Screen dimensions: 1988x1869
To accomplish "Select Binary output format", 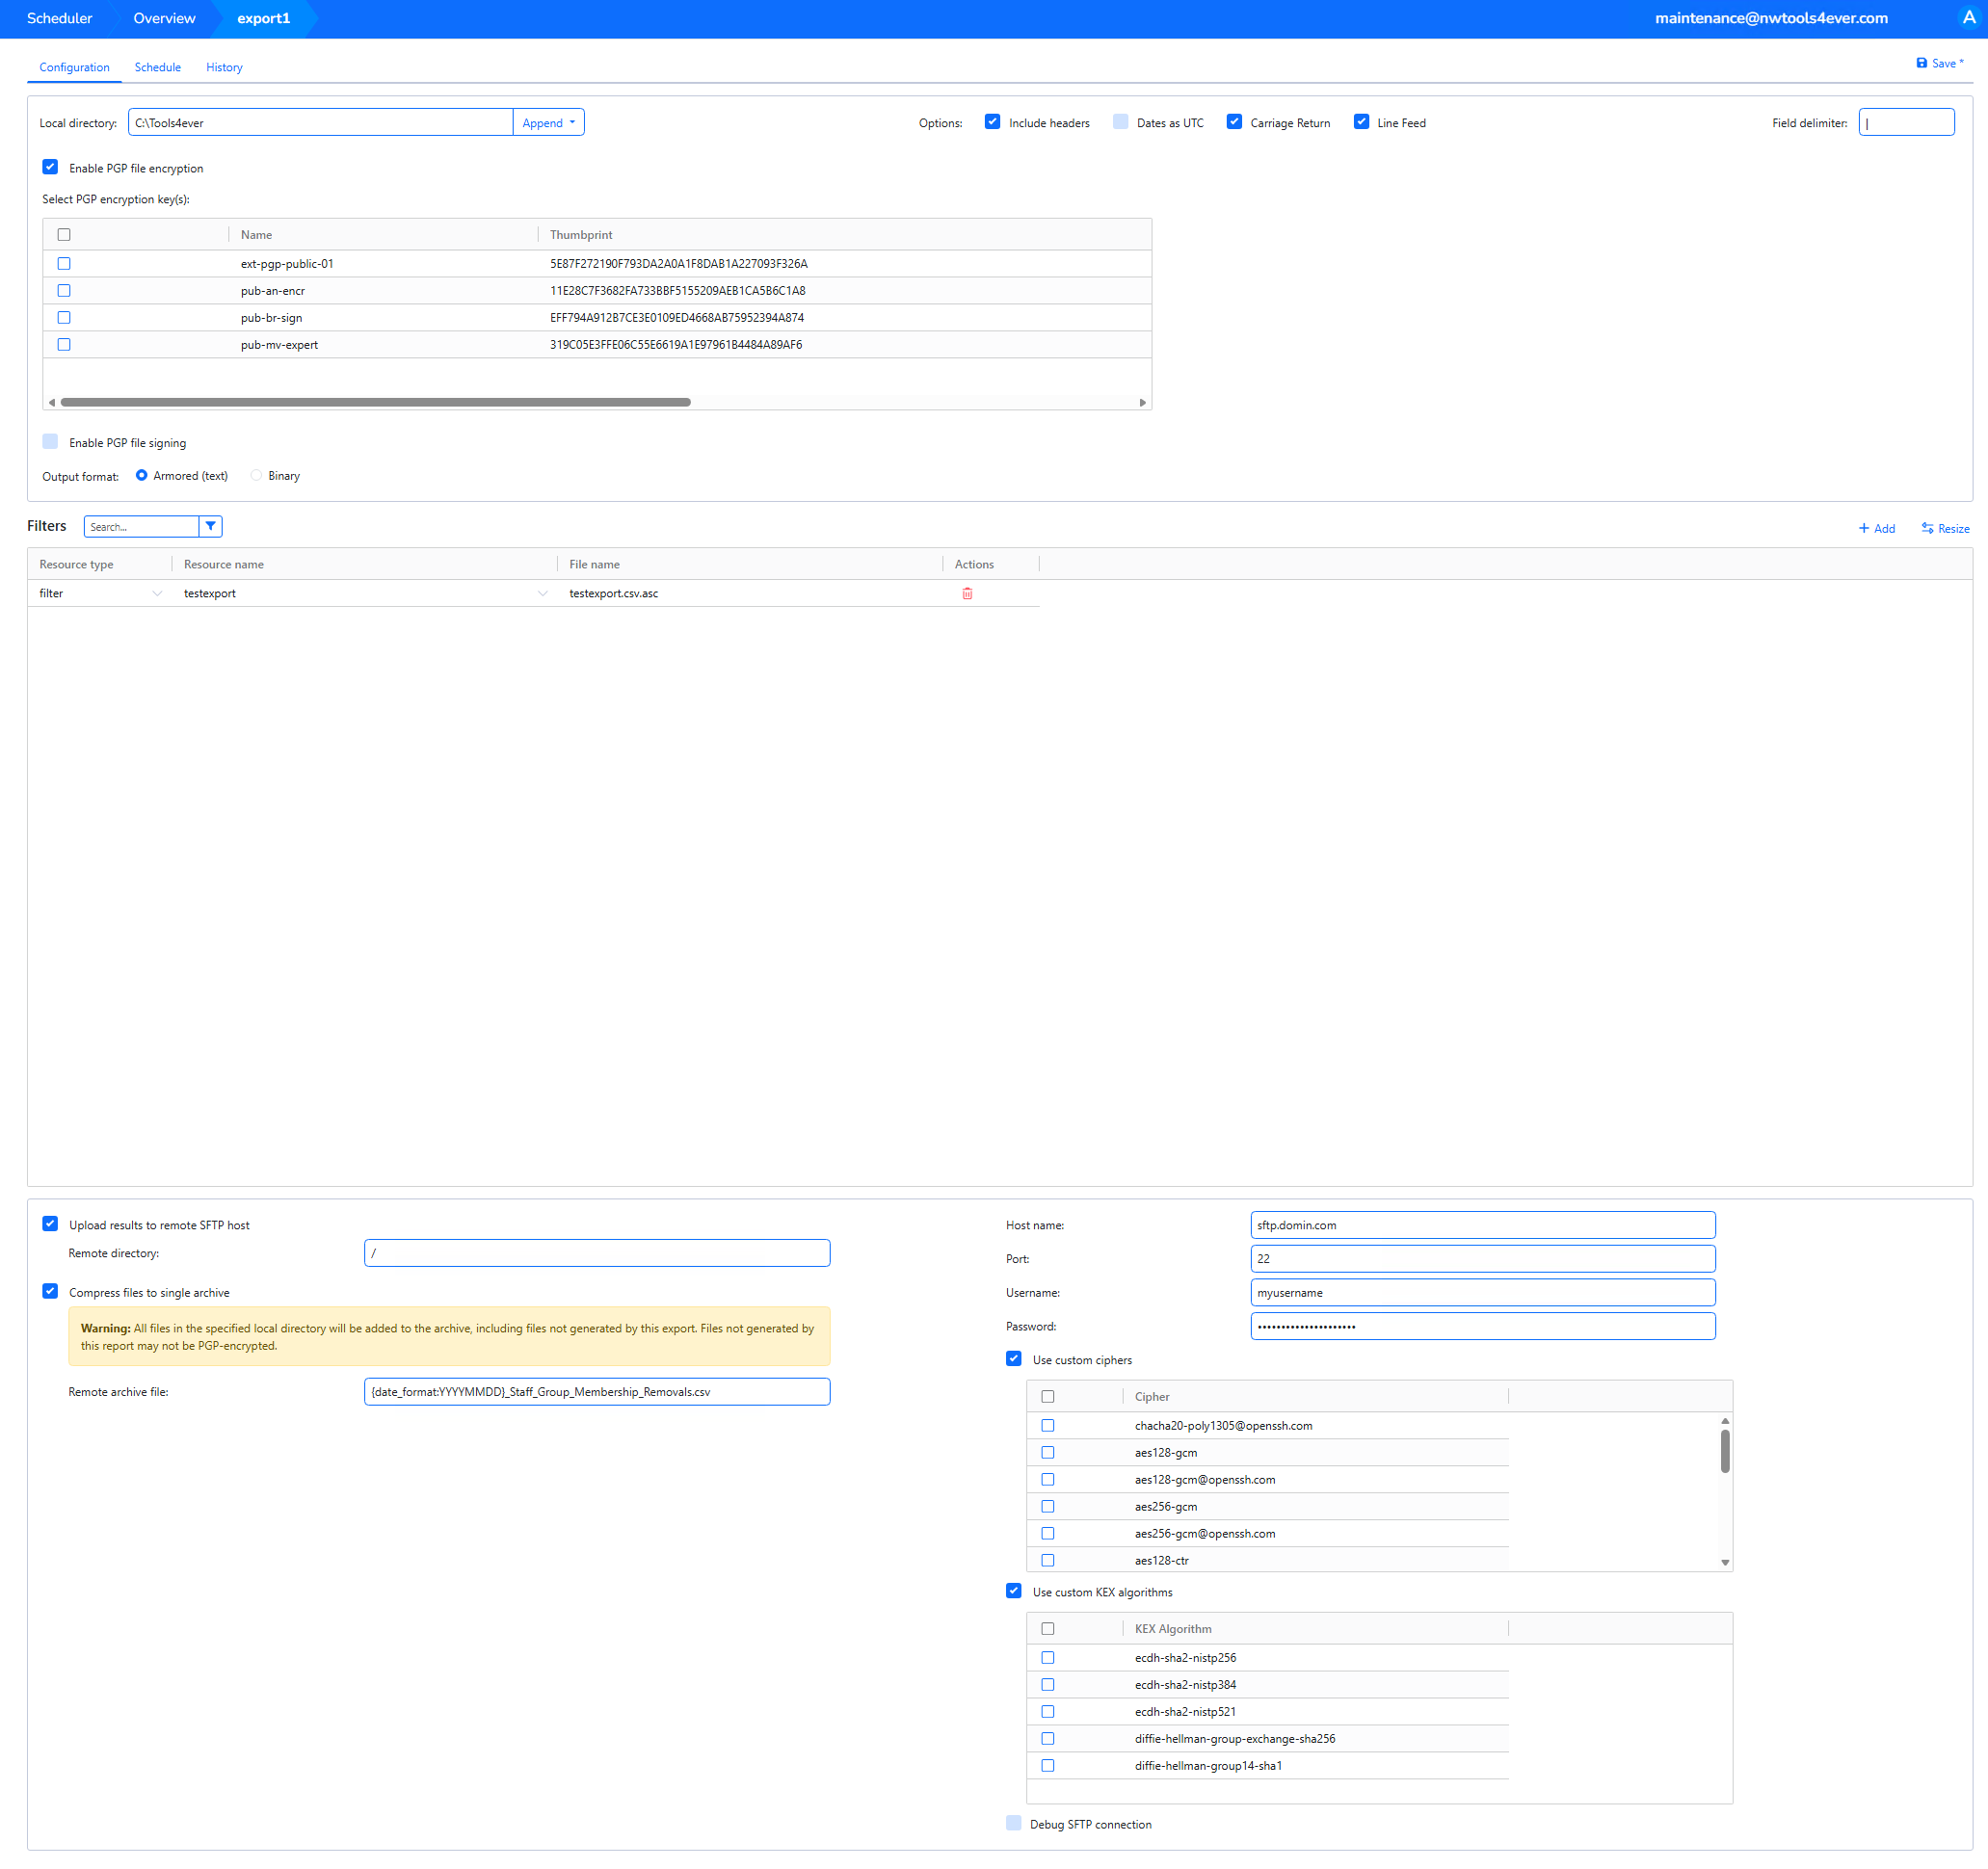I will click(257, 475).
